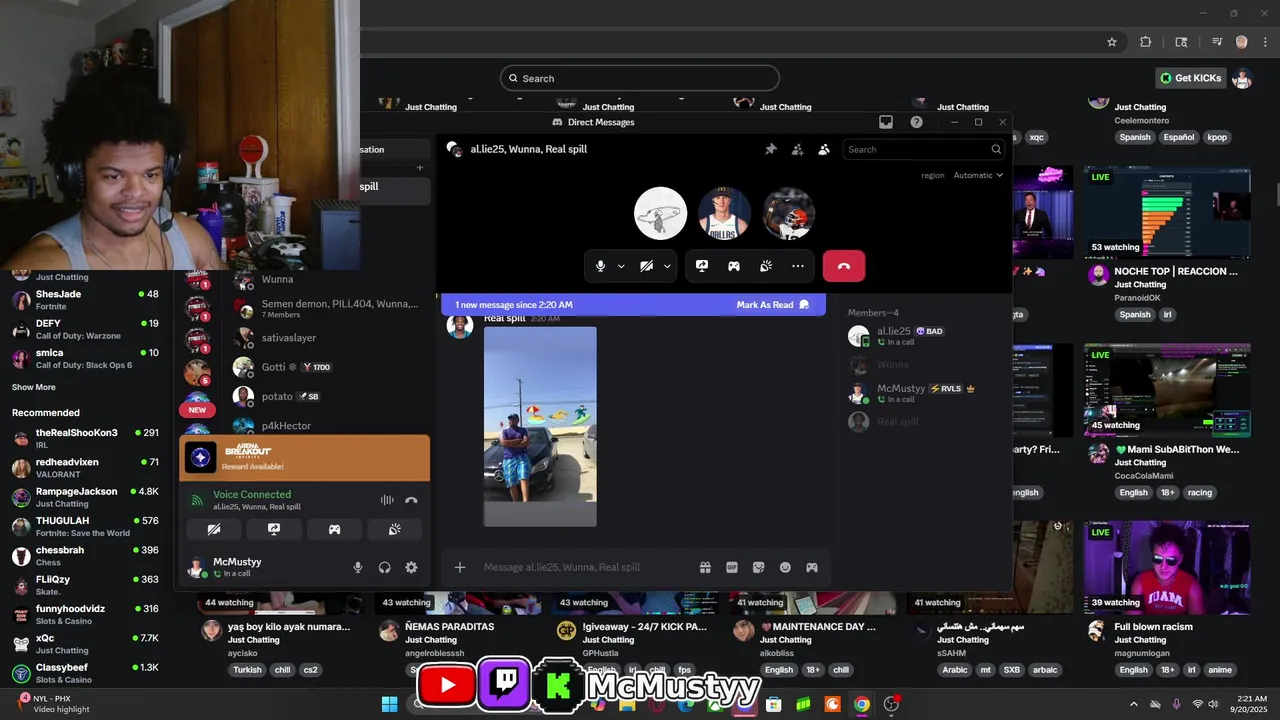Share screen from the voice panel

pos(274,529)
